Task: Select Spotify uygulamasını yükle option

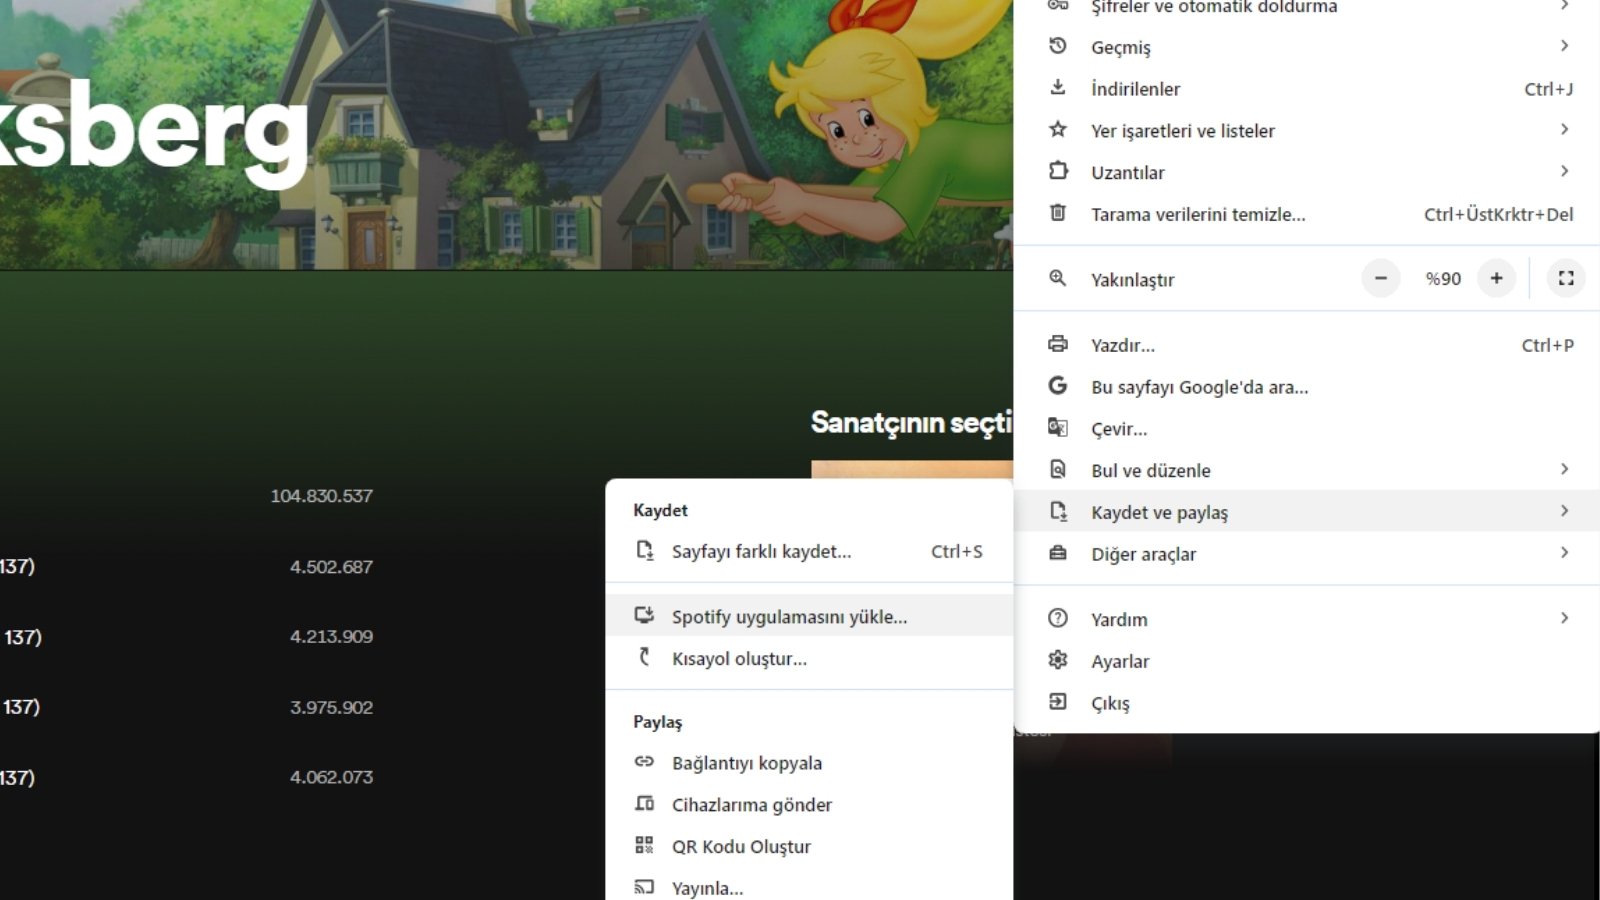Action: coord(809,616)
